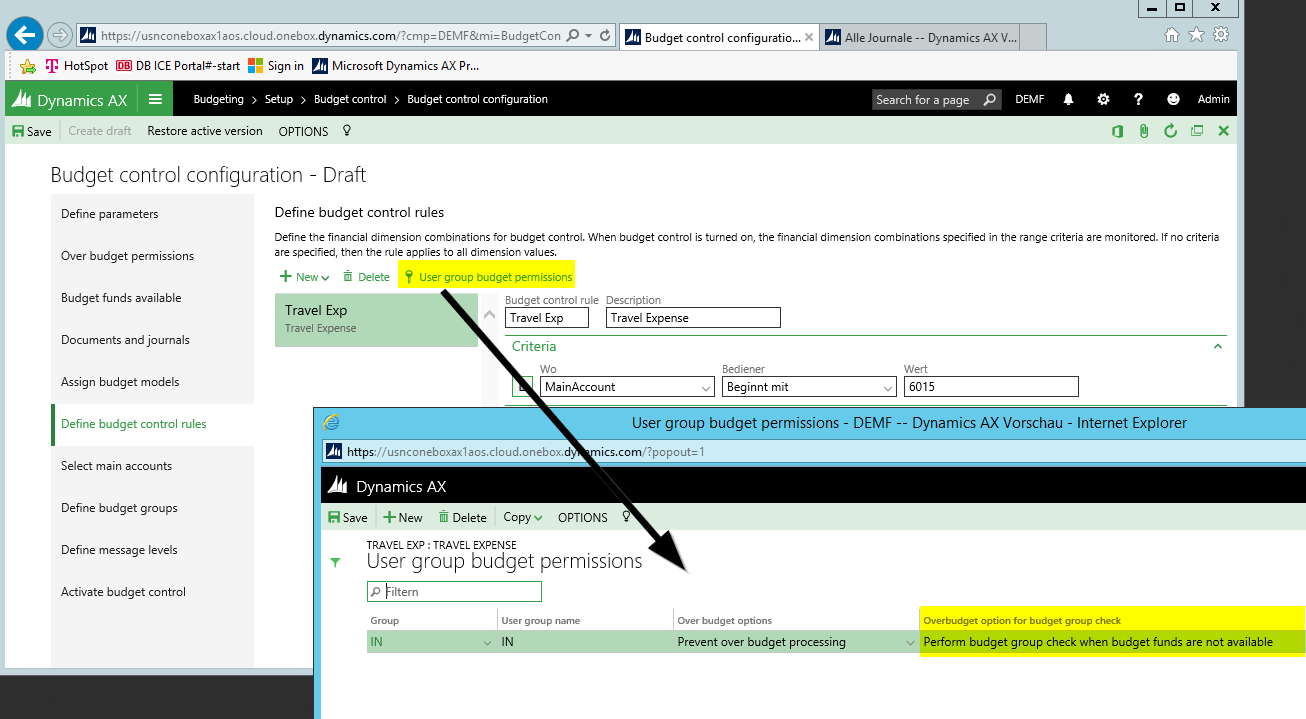
Task: Switch to the 'Alle Journale' browser tab
Action: pyautogui.click(x=930, y=37)
